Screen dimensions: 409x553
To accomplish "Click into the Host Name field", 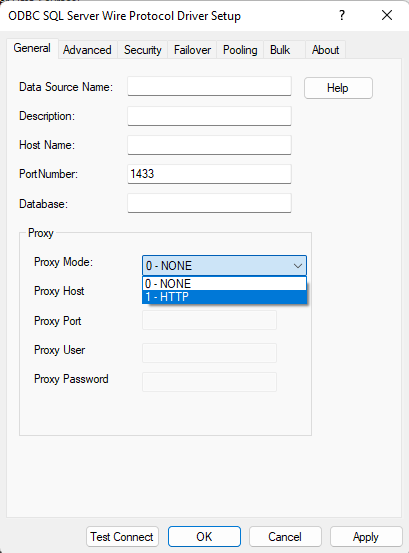I will pos(209,145).
